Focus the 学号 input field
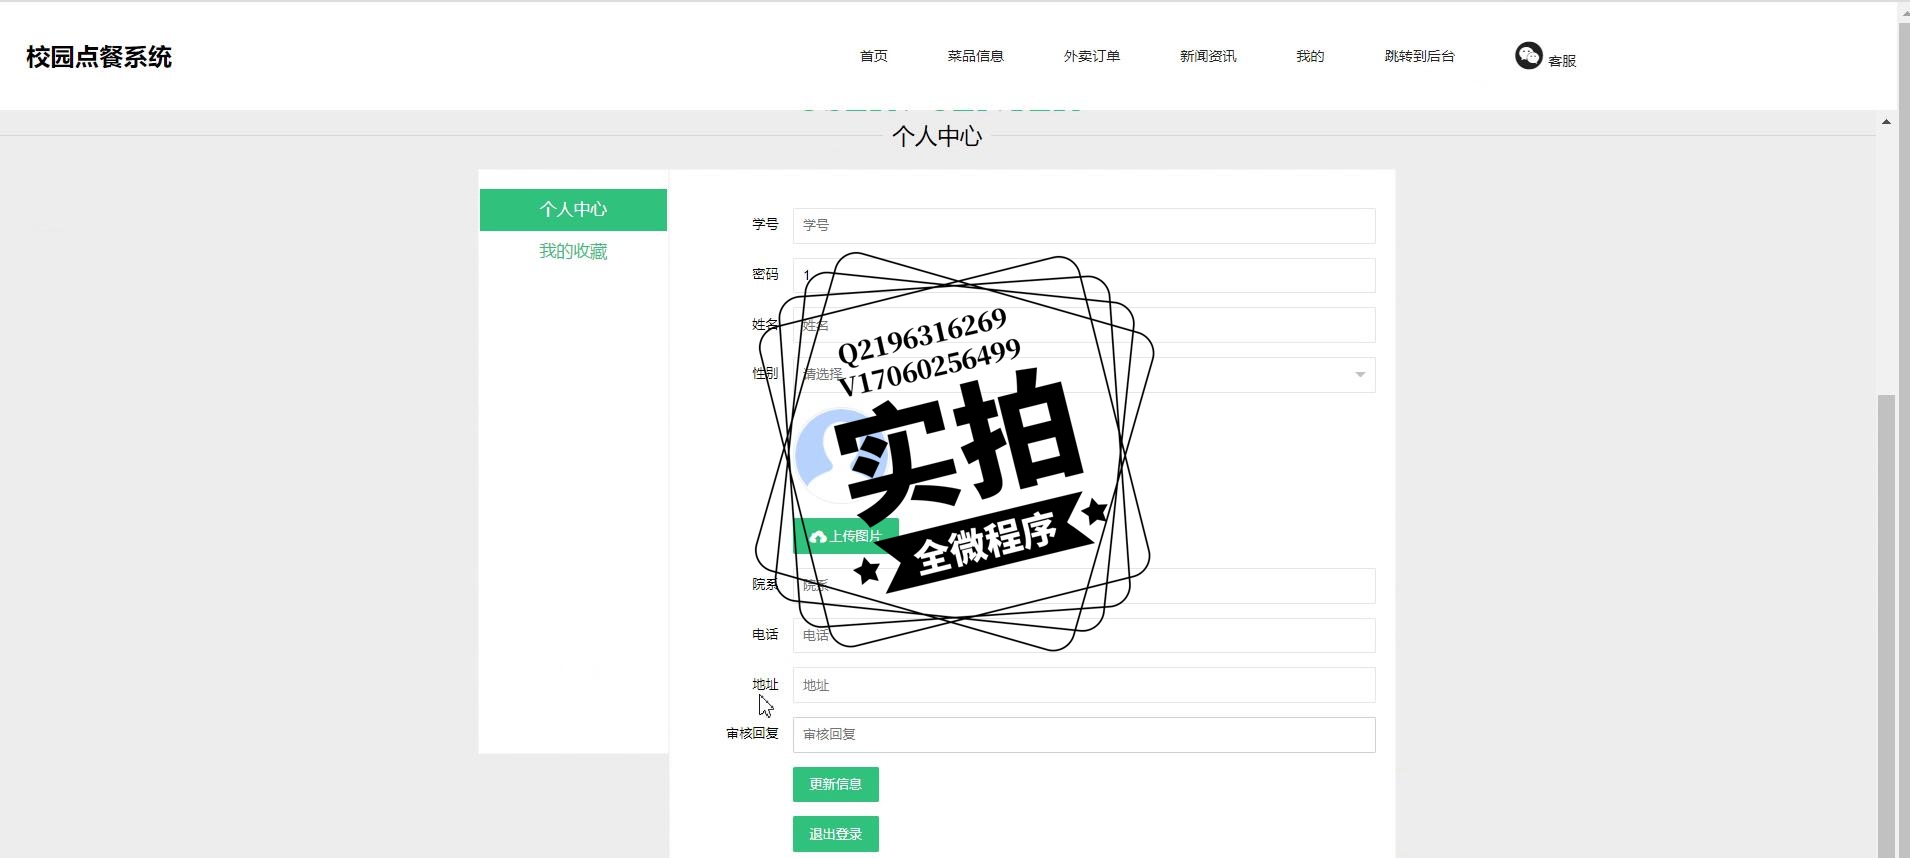The width and height of the screenshot is (1910, 858). coord(1084,225)
